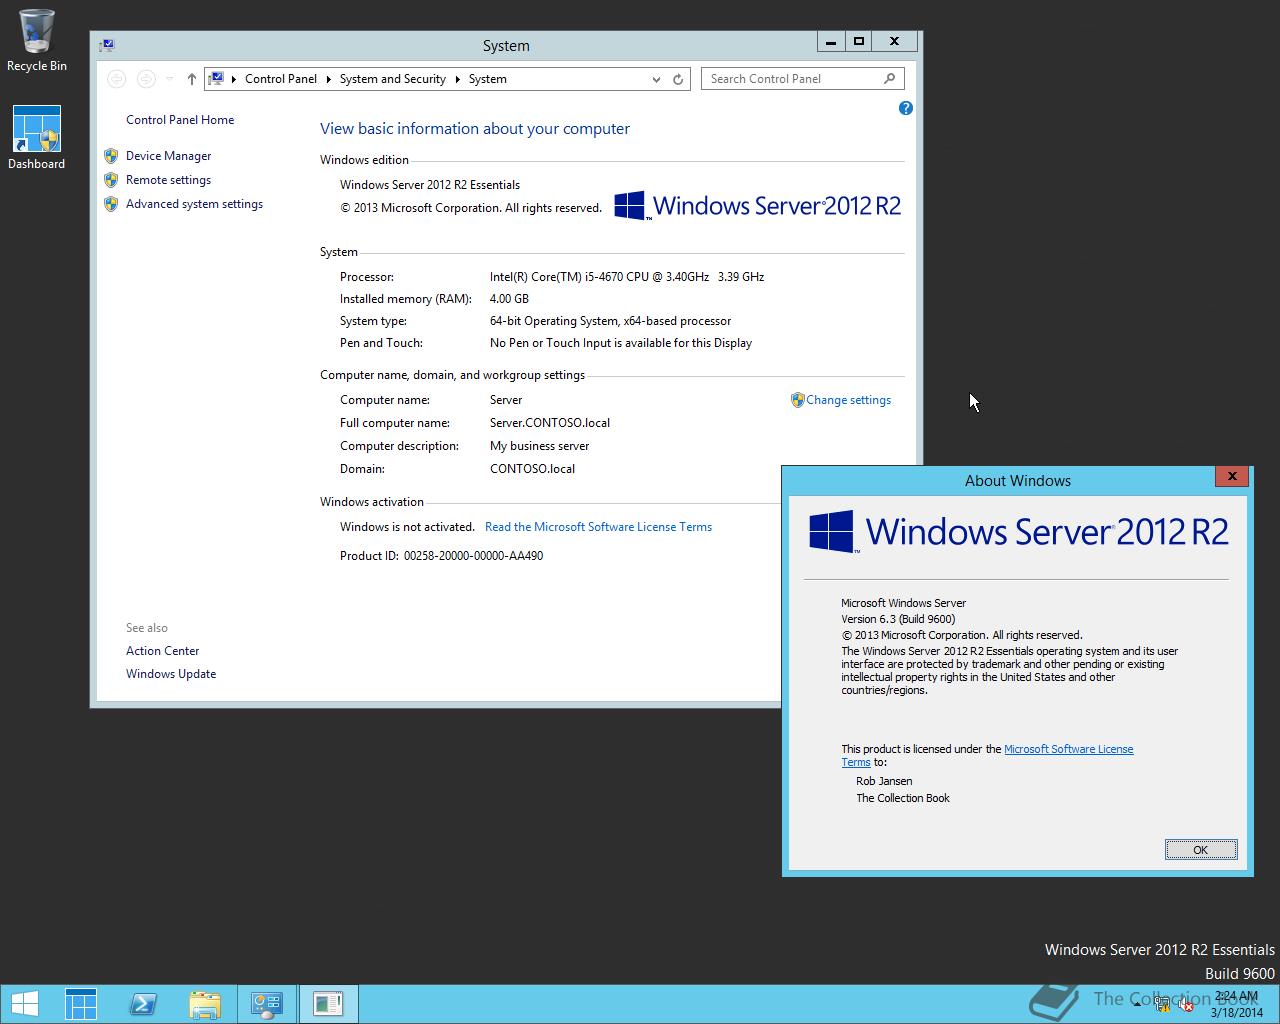This screenshot has width=1280, height=1024.
Task: Expand the address bar history dropdown
Action: pos(656,79)
